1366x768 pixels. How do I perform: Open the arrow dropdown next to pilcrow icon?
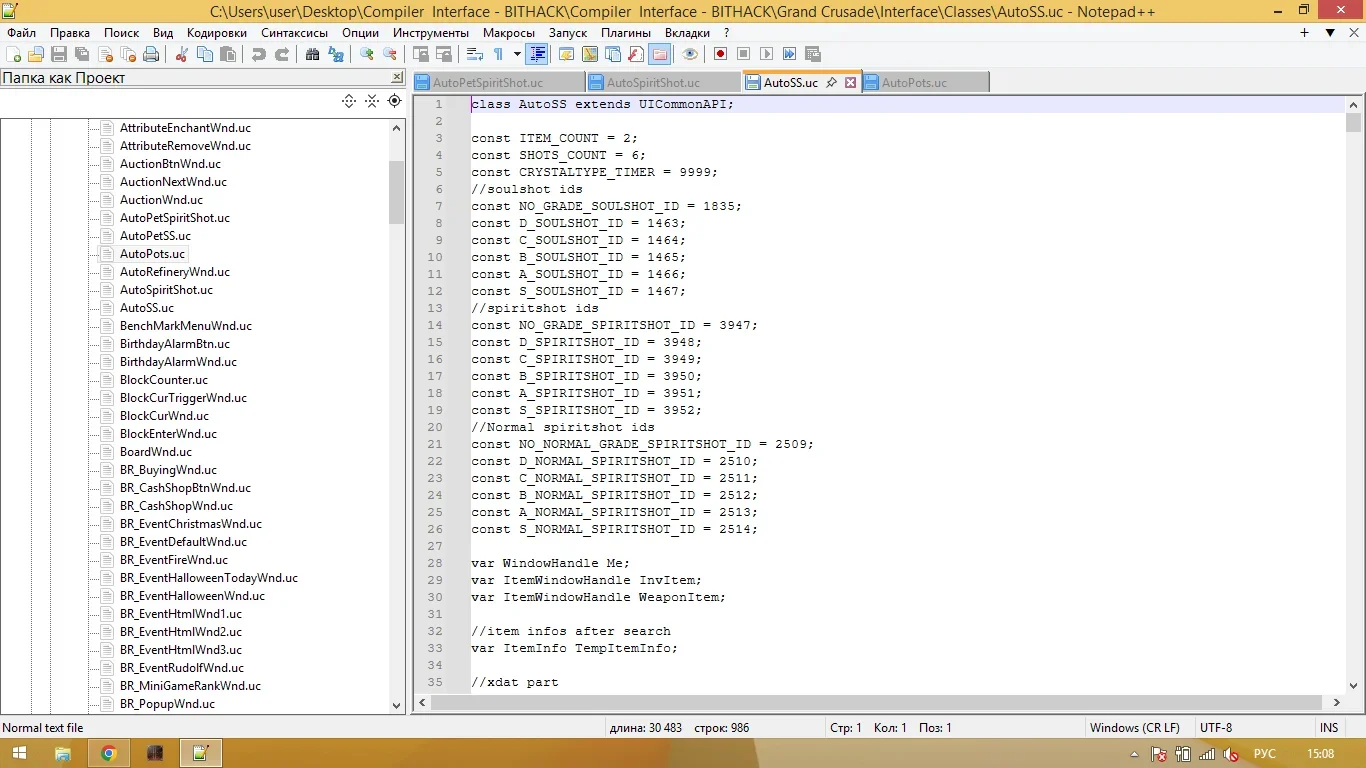(517, 54)
